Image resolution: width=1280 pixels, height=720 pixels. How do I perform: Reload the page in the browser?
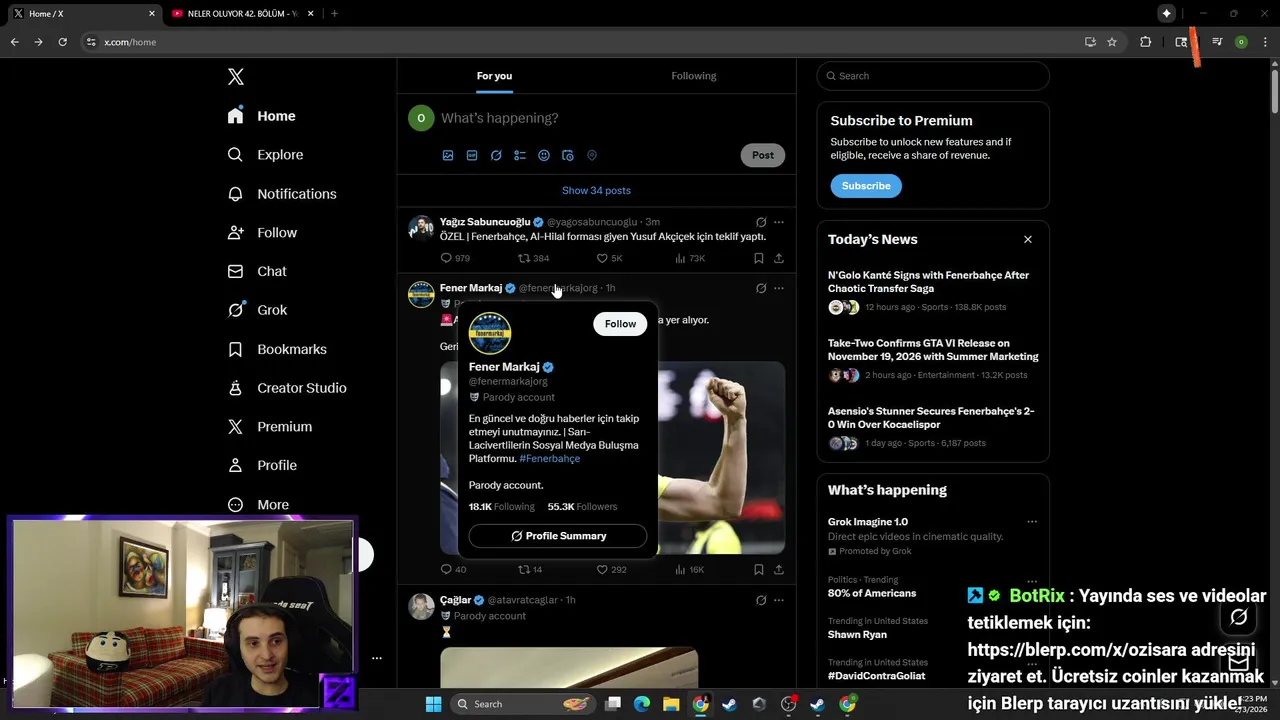(x=62, y=42)
